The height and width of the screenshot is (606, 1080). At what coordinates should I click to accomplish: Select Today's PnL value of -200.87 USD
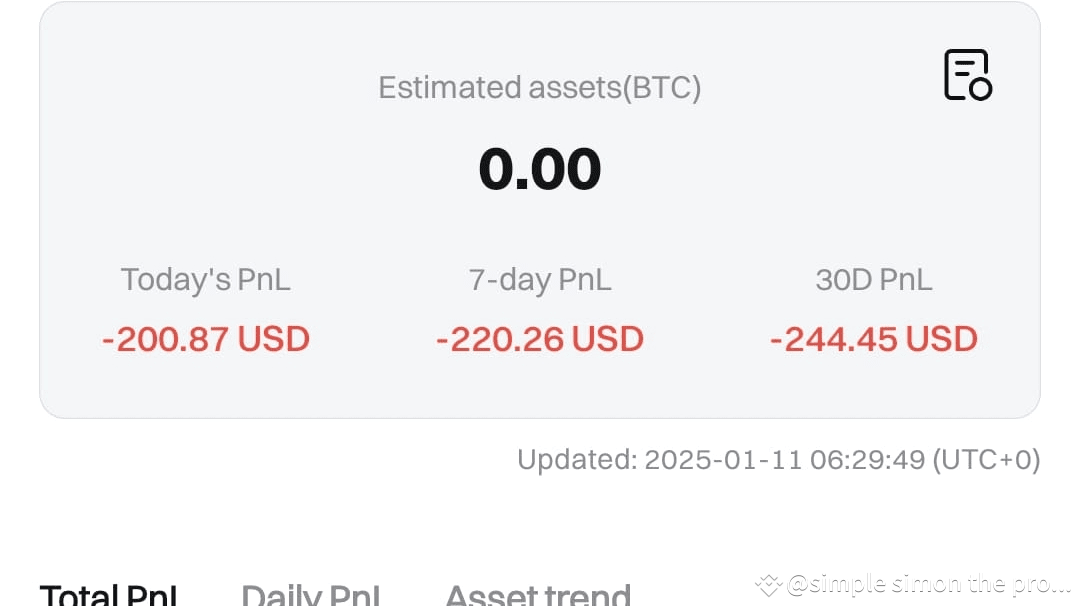(x=205, y=339)
